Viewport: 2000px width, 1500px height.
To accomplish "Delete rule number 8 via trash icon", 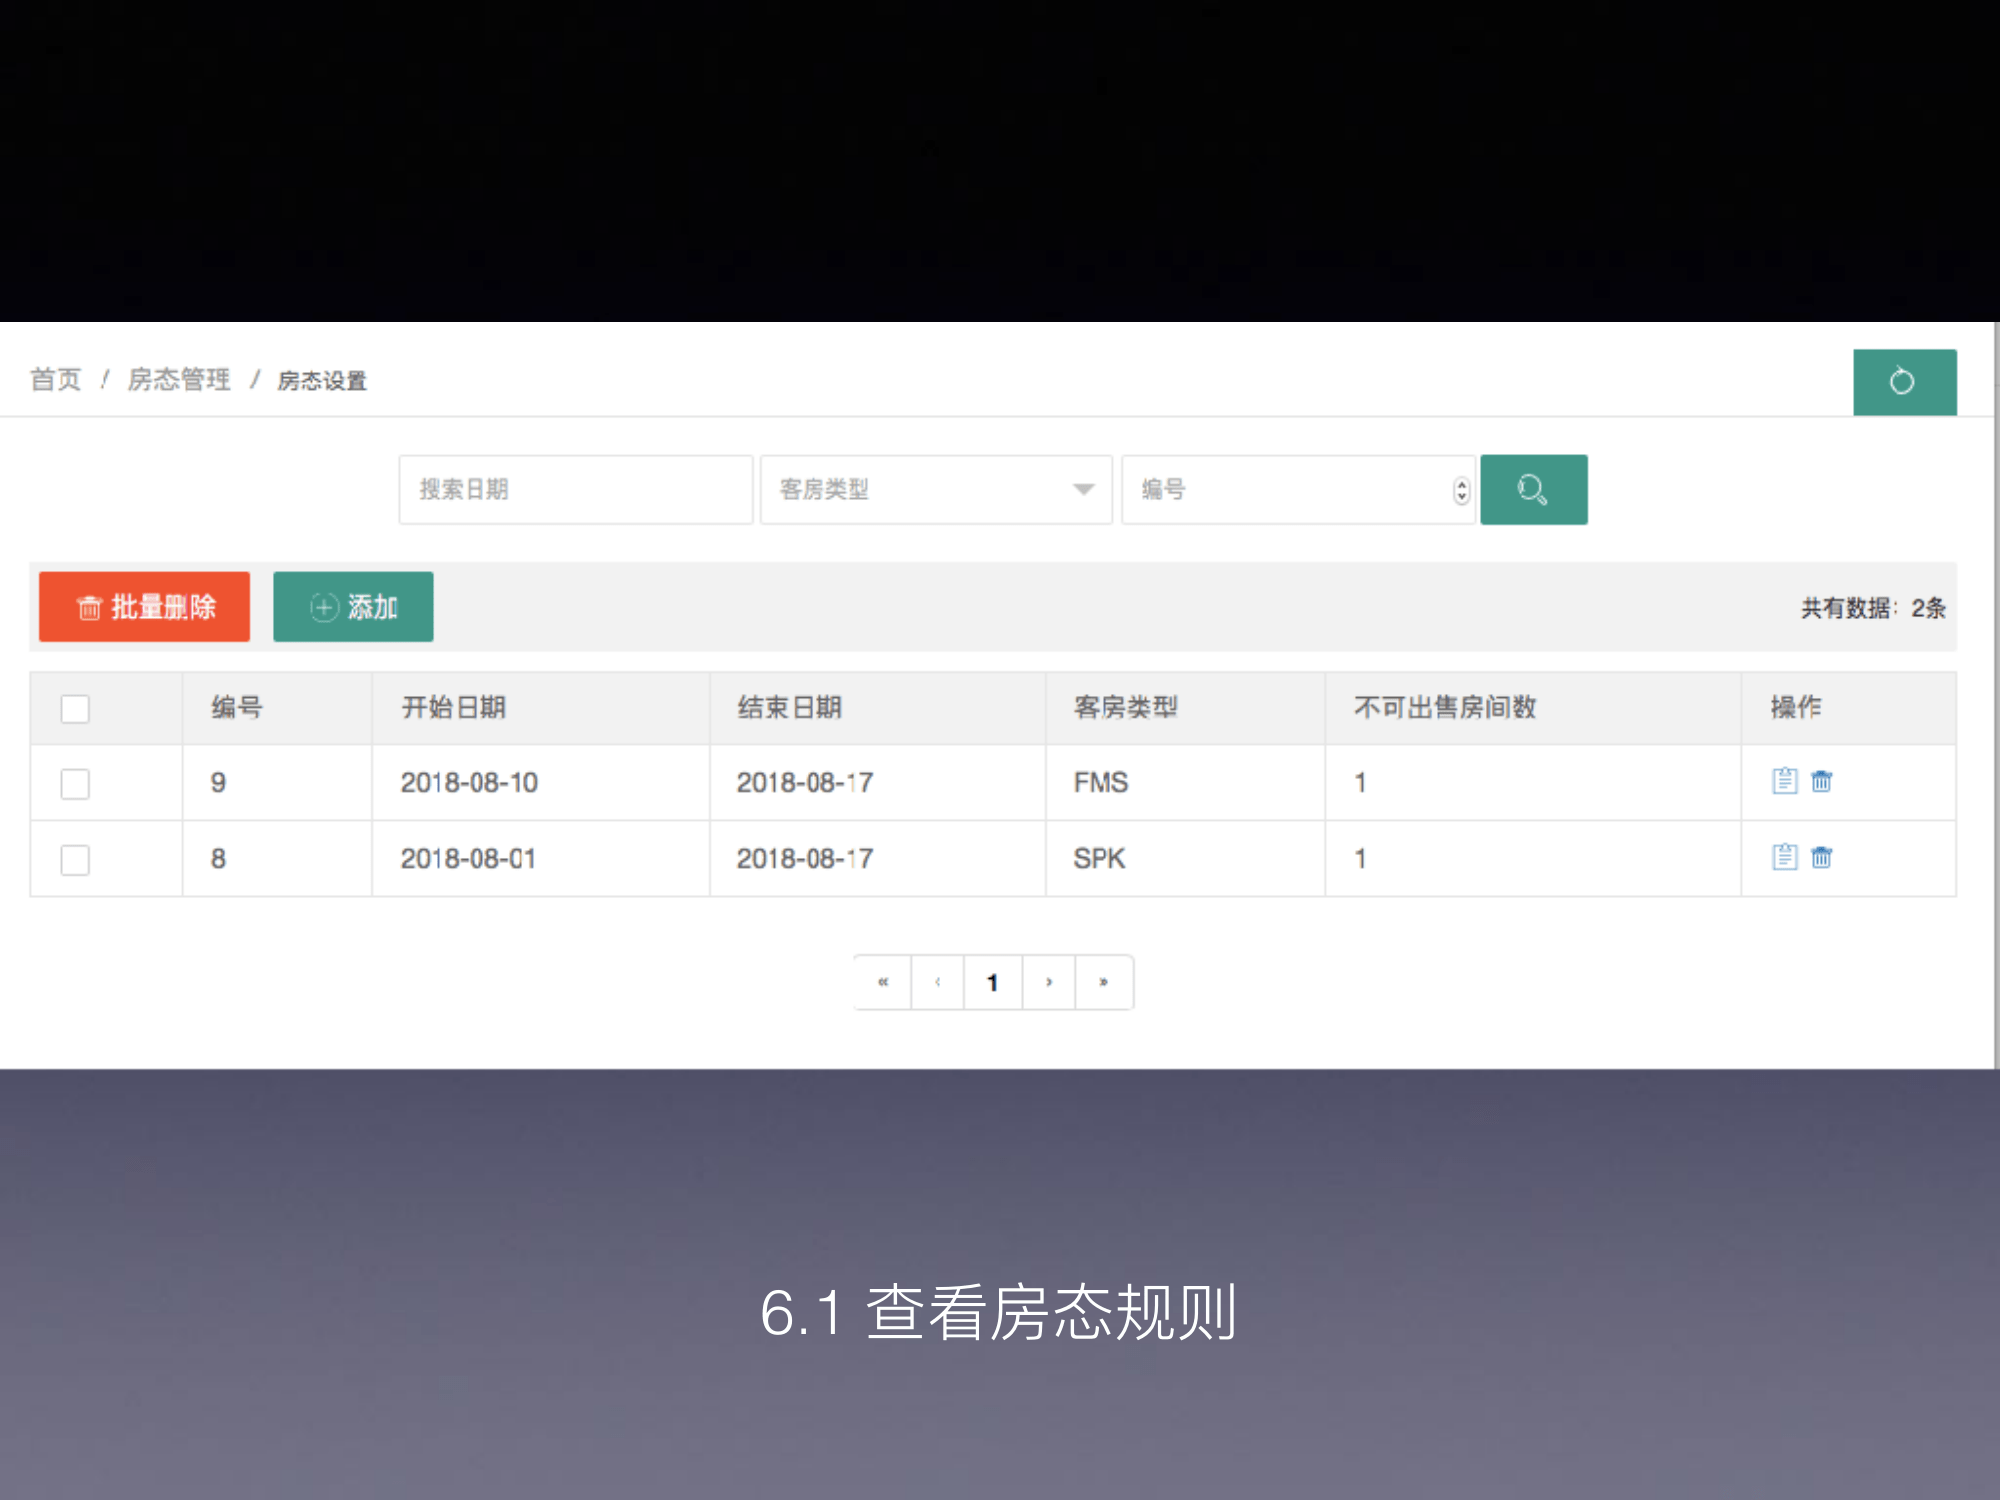I will [1821, 857].
